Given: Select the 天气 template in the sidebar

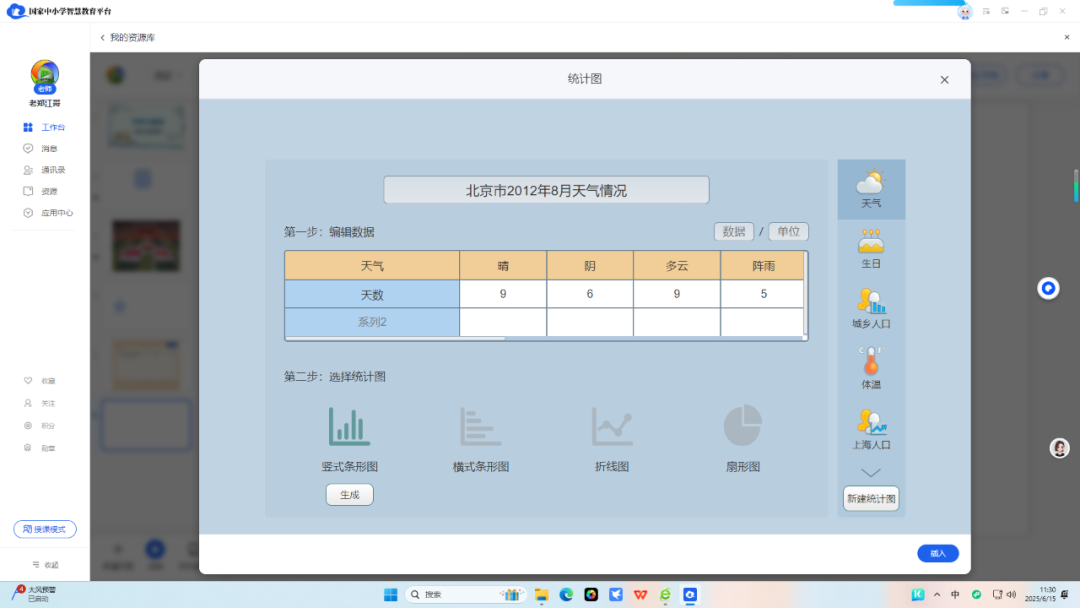Looking at the screenshot, I should pos(870,188).
